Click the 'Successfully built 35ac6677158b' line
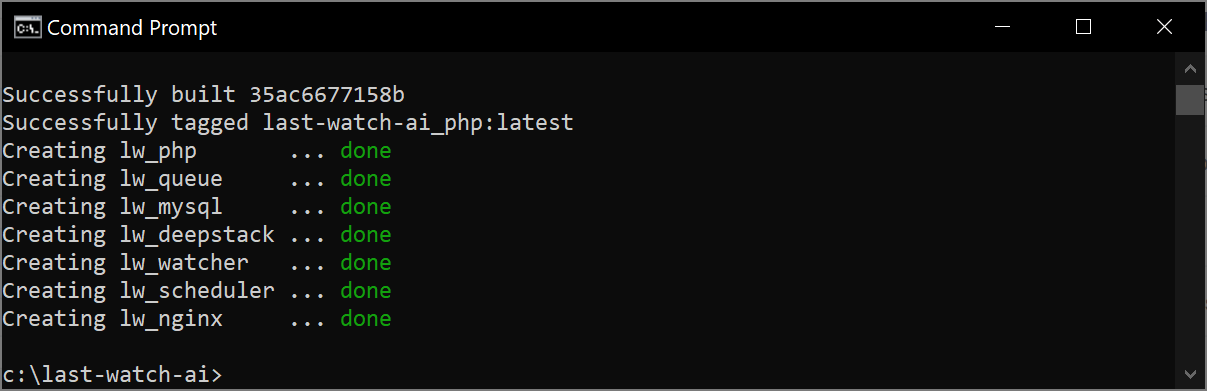Screen dimensions: 1207x391 [203, 95]
